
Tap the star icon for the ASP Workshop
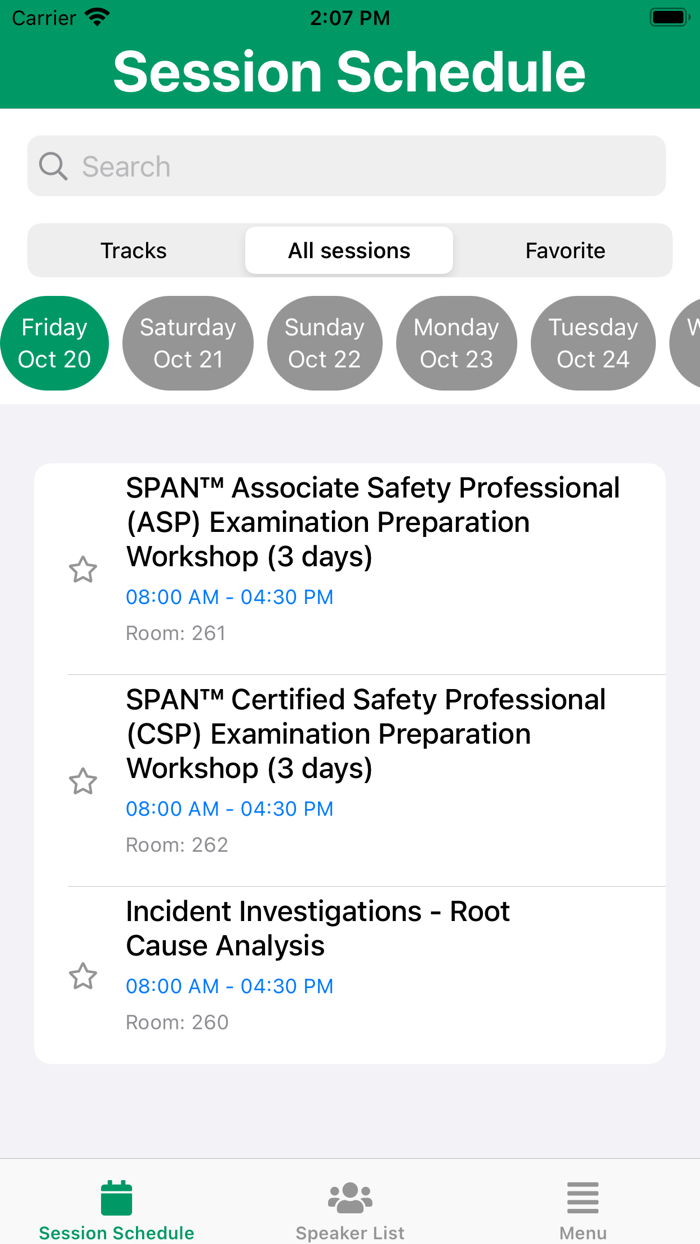(x=83, y=569)
